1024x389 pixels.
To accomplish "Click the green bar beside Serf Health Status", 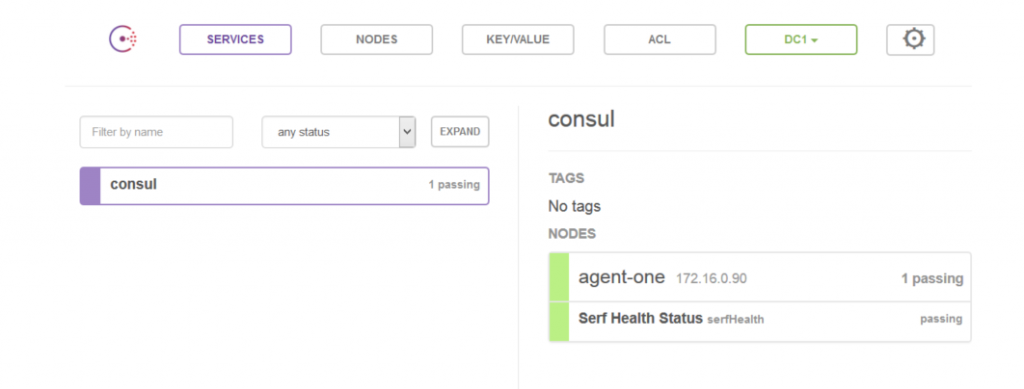I will tap(560, 322).
